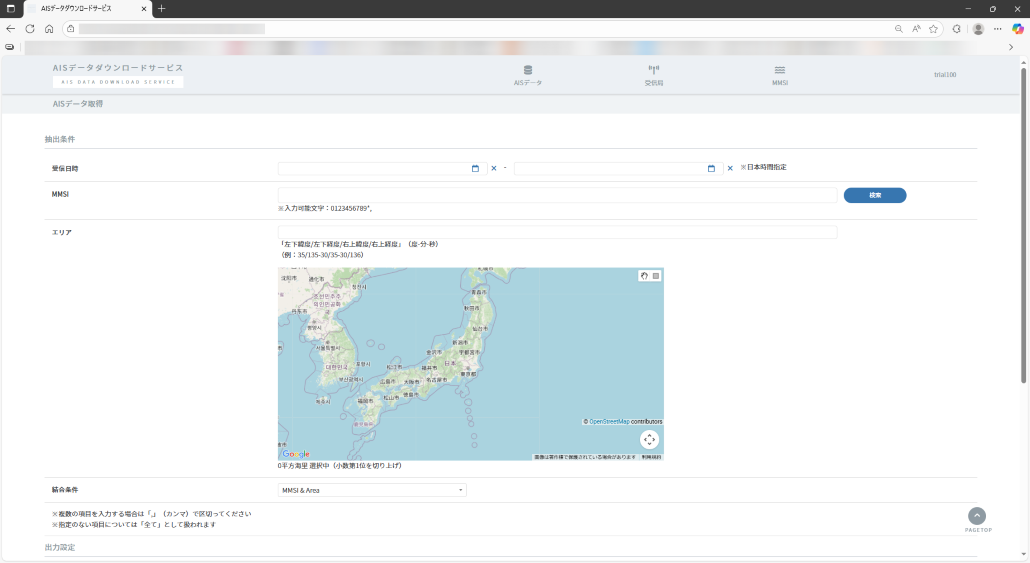Screen dimensions: 1030x563
Task: Click the PAGE TOP scroll-up button
Action: [977, 516]
